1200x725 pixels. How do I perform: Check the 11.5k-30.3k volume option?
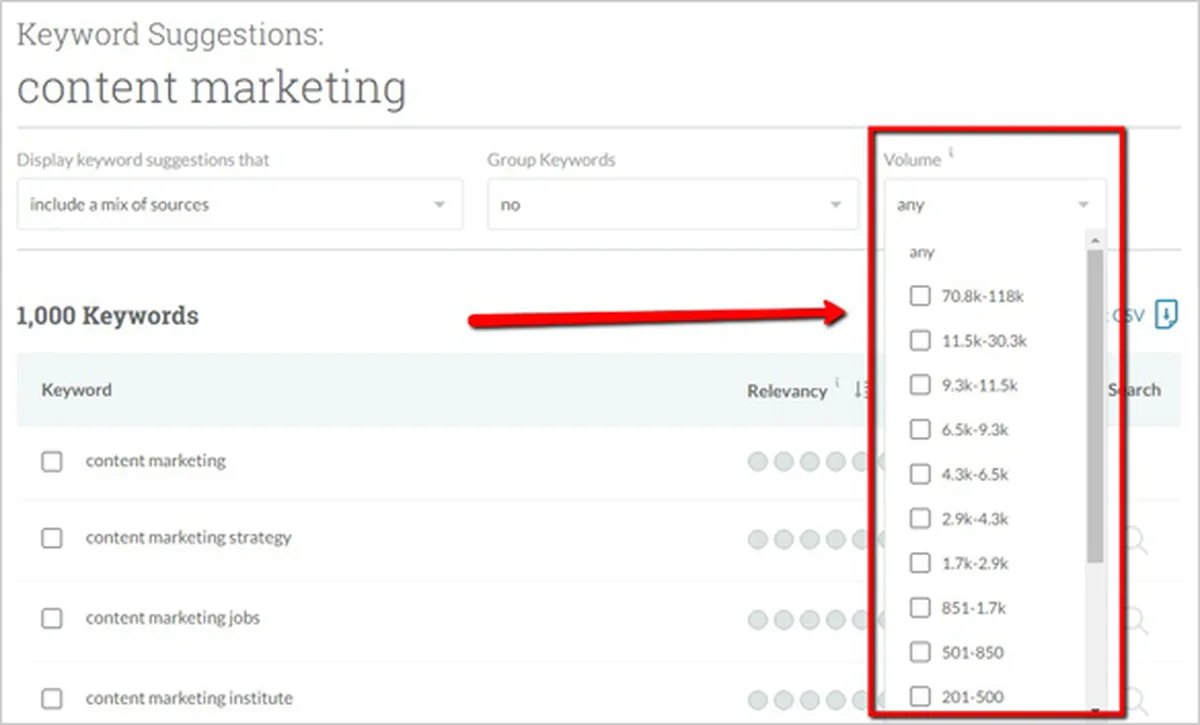coord(919,341)
